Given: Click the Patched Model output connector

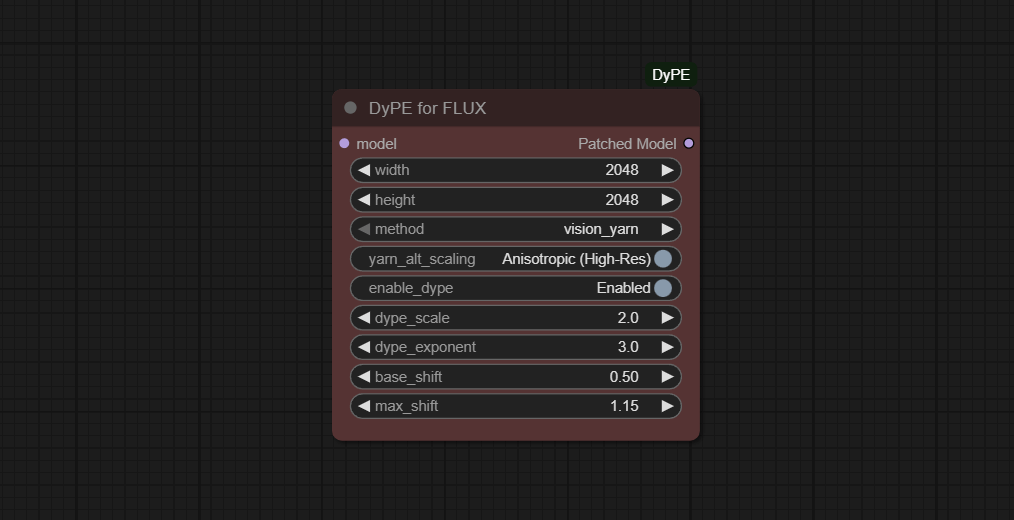Looking at the screenshot, I should pos(689,144).
